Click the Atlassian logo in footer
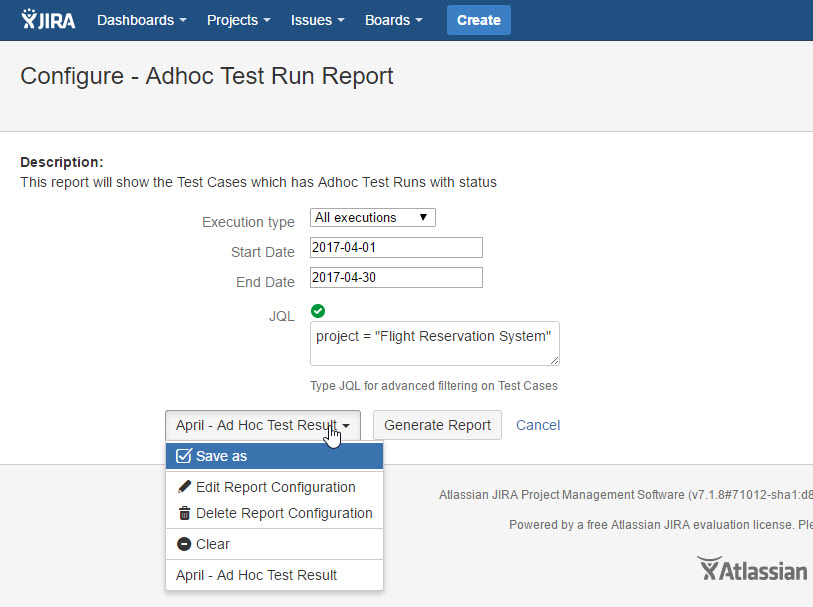The width and height of the screenshot is (813, 607). (x=752, y=570)
